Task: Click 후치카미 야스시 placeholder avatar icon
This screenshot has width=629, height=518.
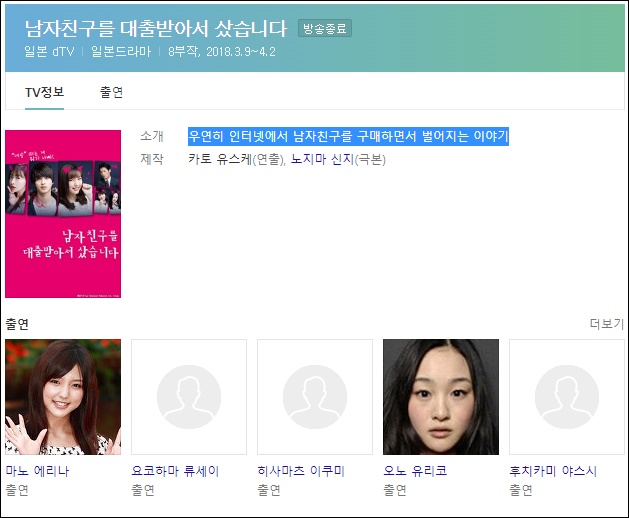Action: click(x=567, y=397)
